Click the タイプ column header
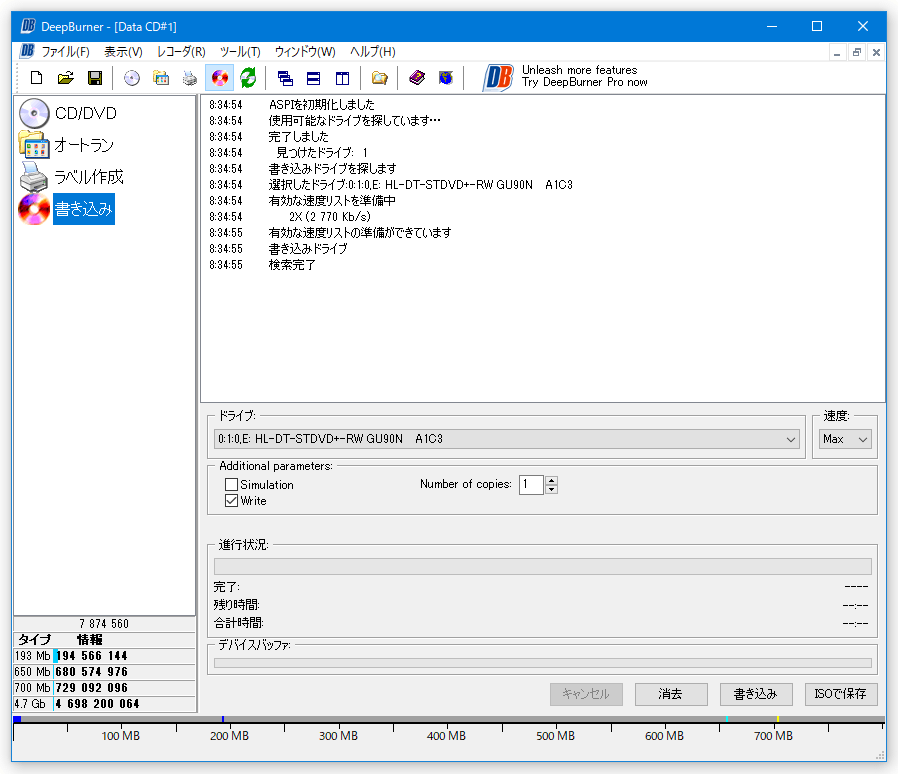Screen dimensions: 898x774 tap(34, 640)
